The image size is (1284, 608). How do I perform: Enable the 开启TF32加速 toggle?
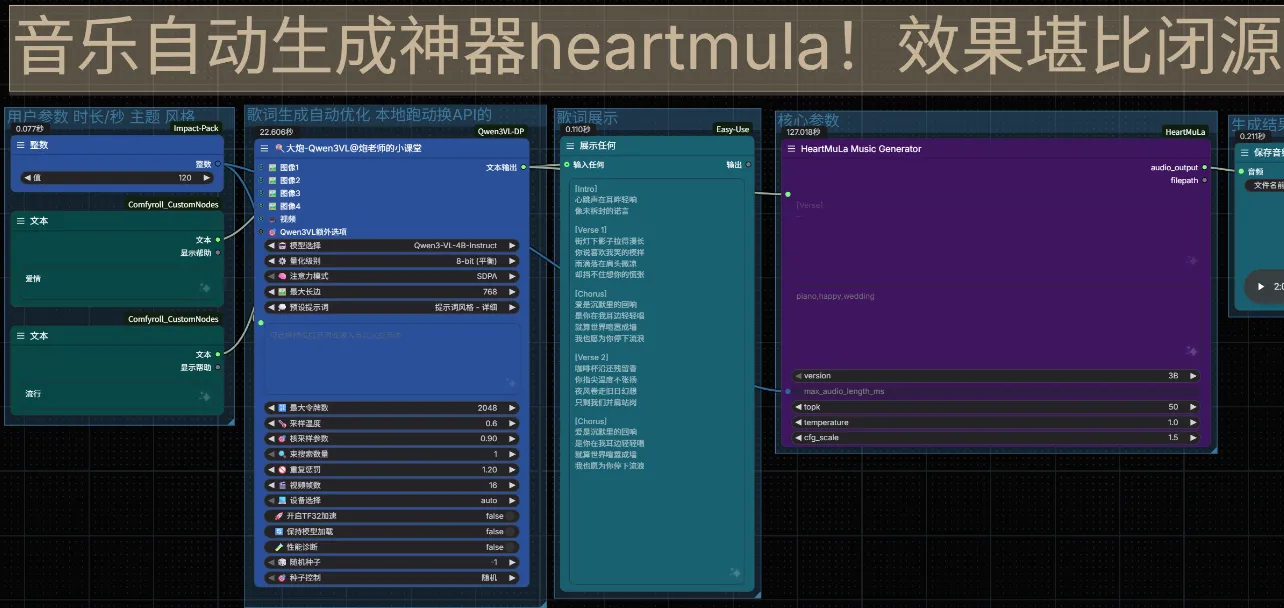(x=509, y=516)
